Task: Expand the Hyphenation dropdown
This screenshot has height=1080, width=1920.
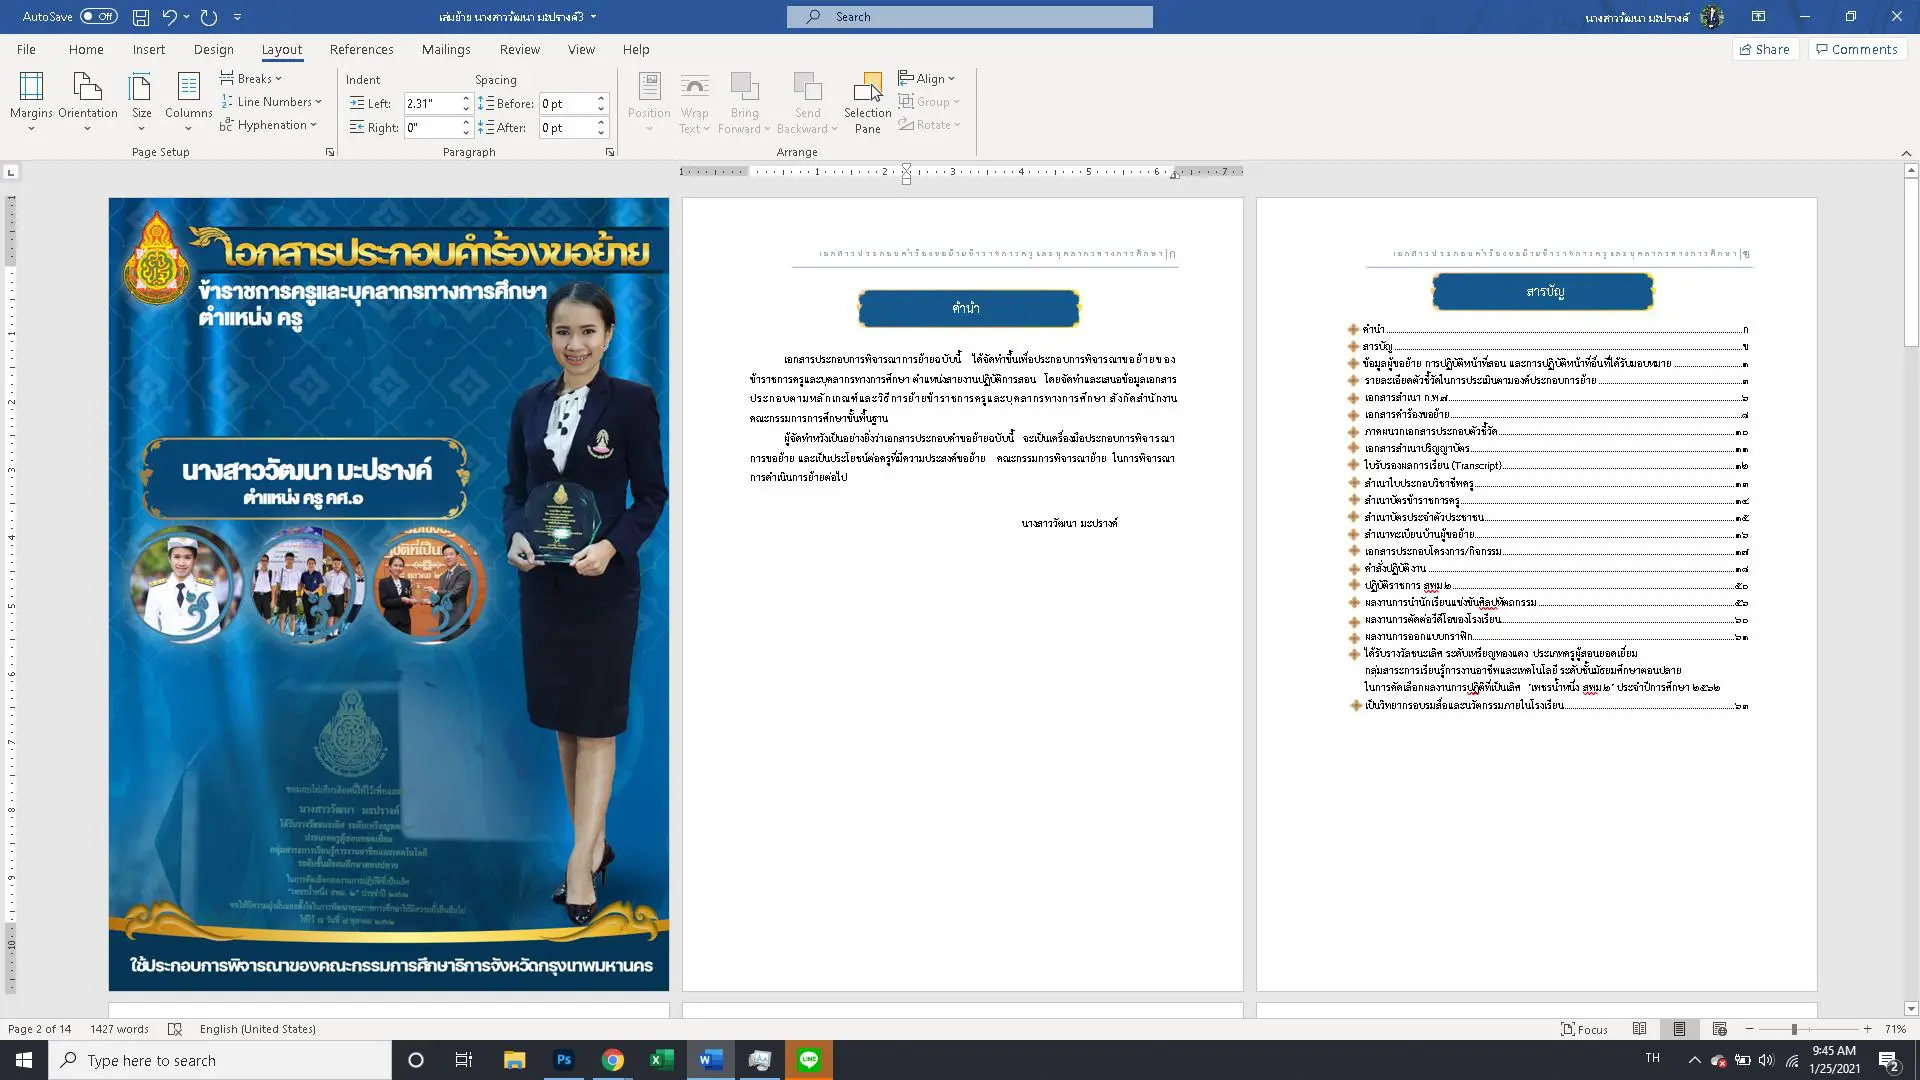Action: pos(268,125)
